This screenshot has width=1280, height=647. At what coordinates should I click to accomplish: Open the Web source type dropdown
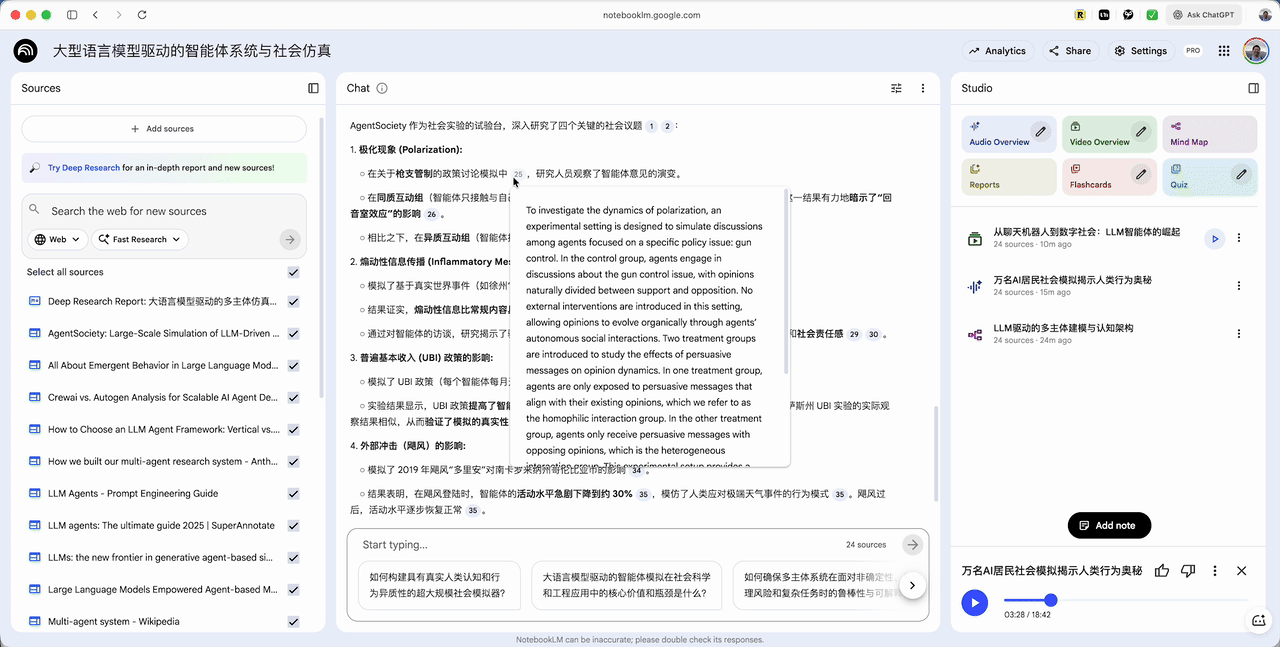pyautogui.click(x=57, y=239)
